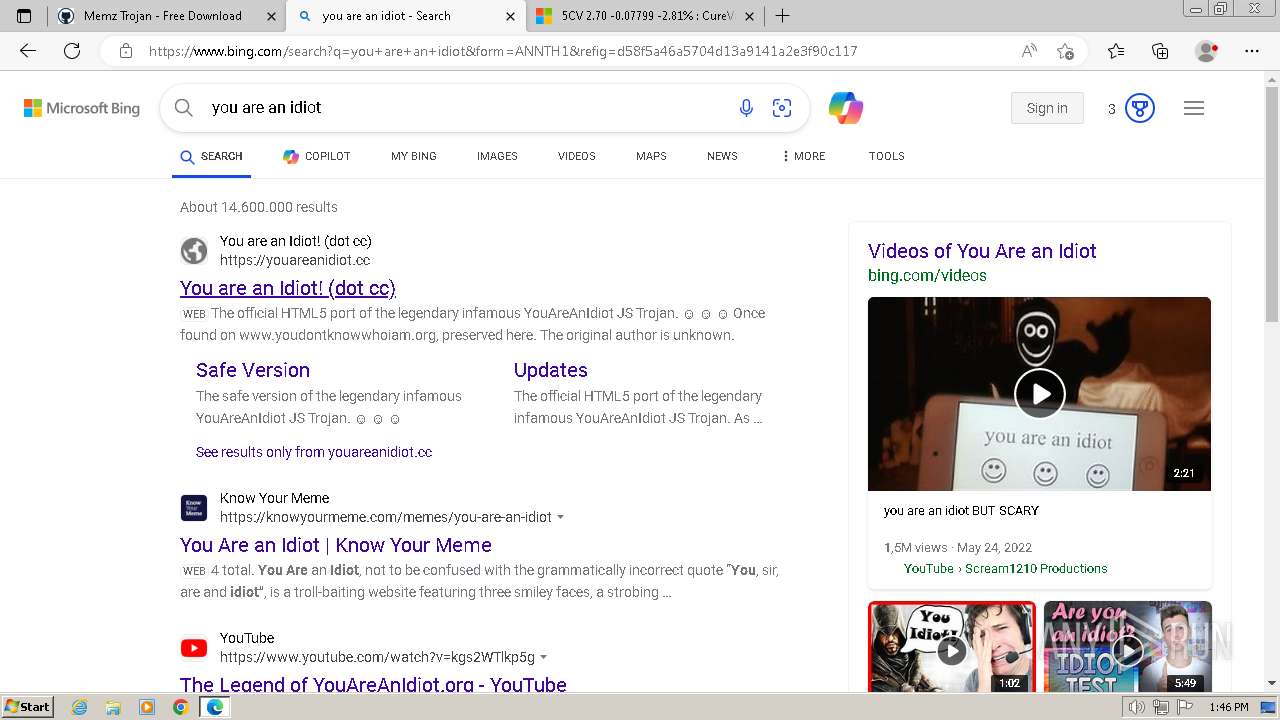This screenshot has width=1280, height=720.
Task: Open the TOOLS filter option
Action: 886,156
